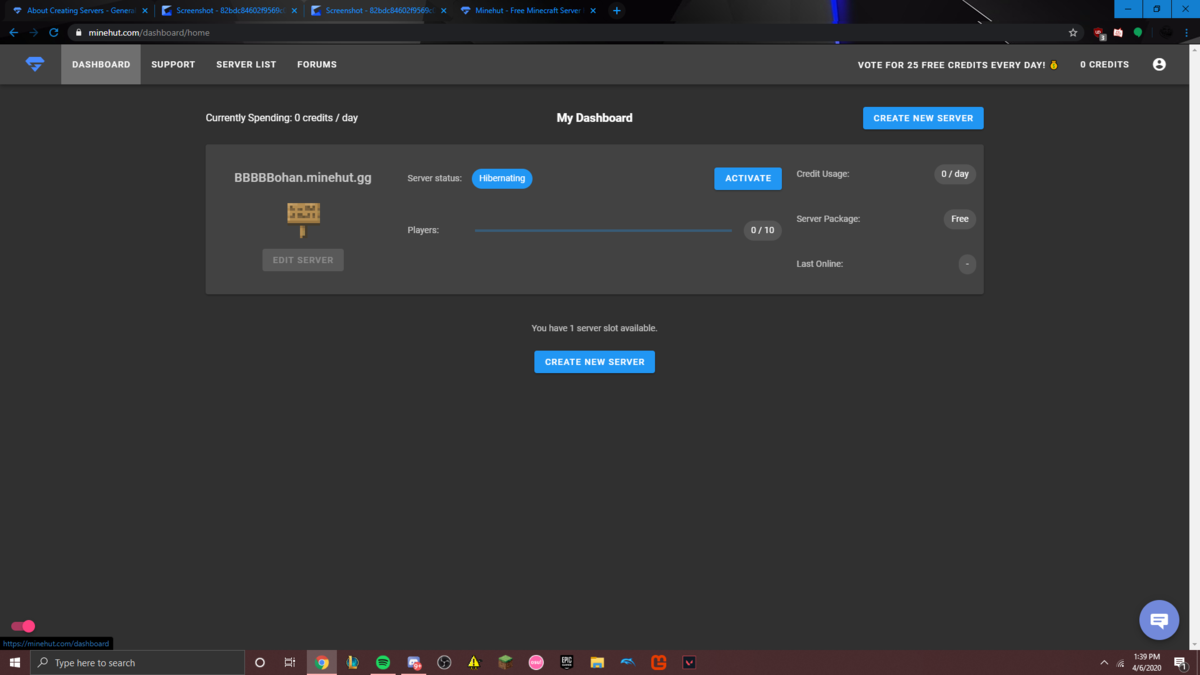The image size is (1200, 675).
Task: Open the Support nav item
Action: click(x=173, y=64)
